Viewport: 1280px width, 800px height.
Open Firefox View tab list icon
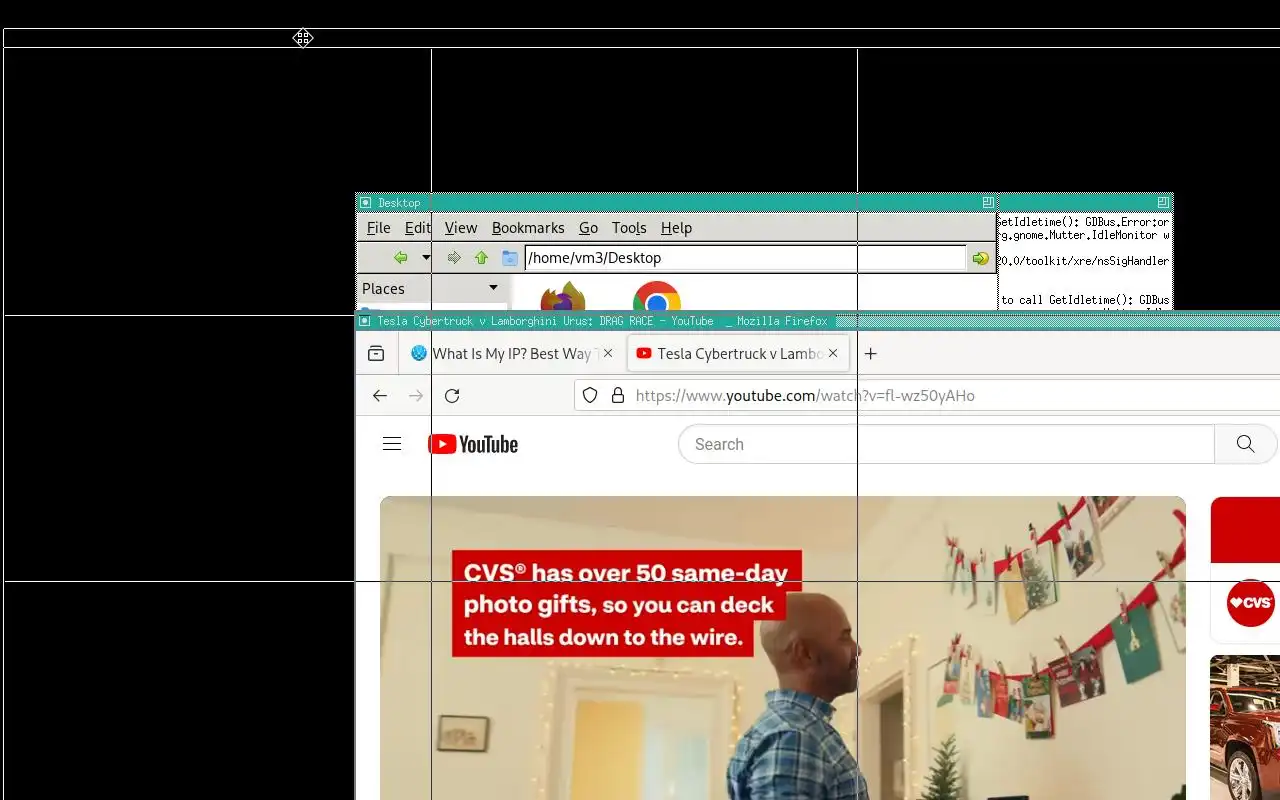(376, 353)
